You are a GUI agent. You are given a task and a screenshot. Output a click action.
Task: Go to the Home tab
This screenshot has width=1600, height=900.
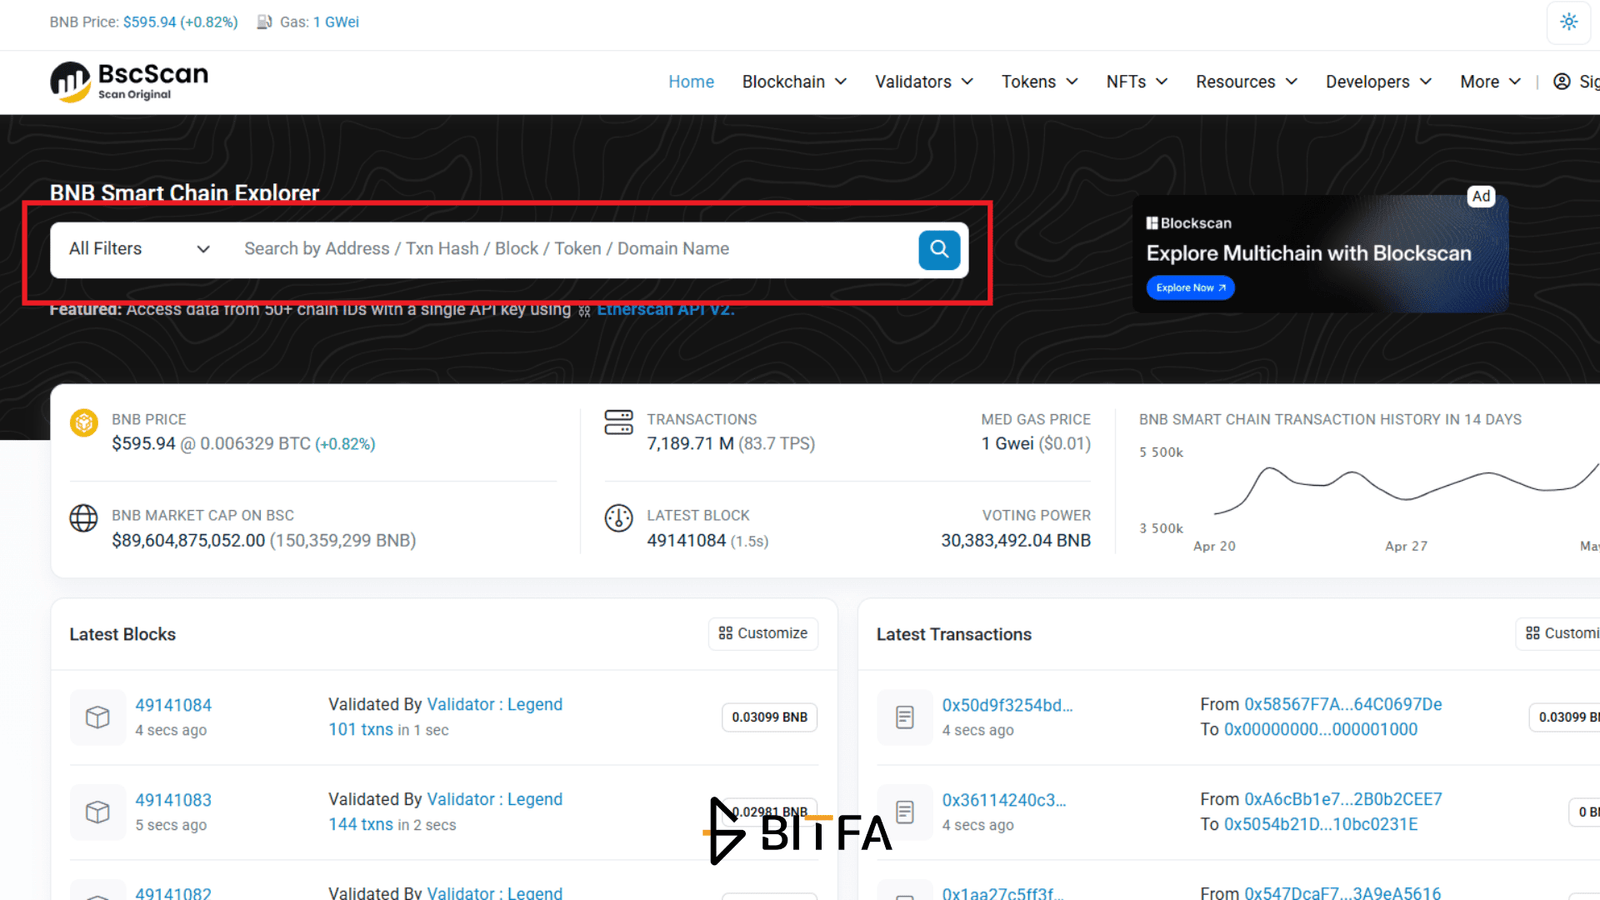[x=691, y=82]
